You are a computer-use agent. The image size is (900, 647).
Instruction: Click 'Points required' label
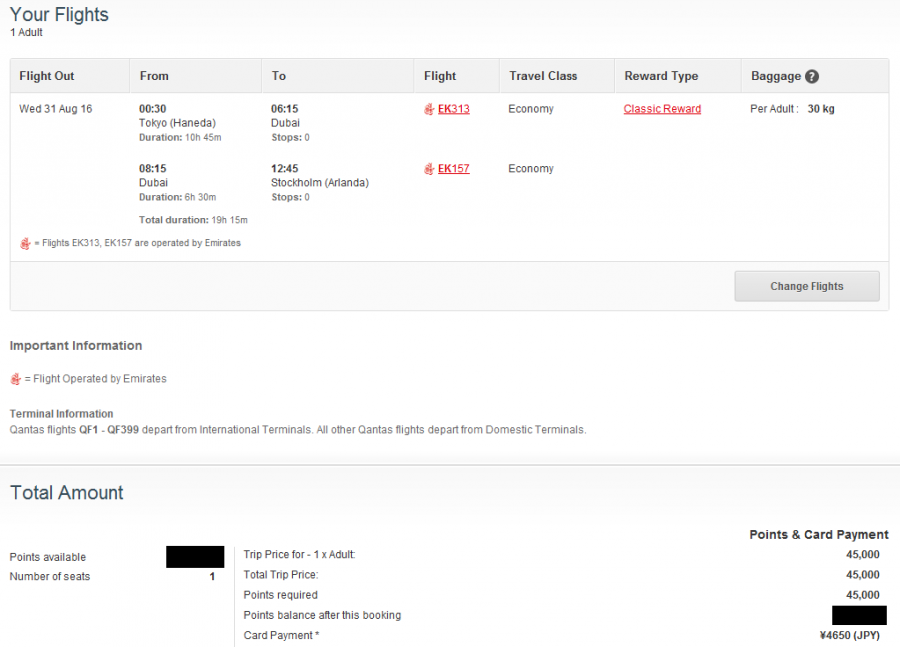[x=281, y=595]
